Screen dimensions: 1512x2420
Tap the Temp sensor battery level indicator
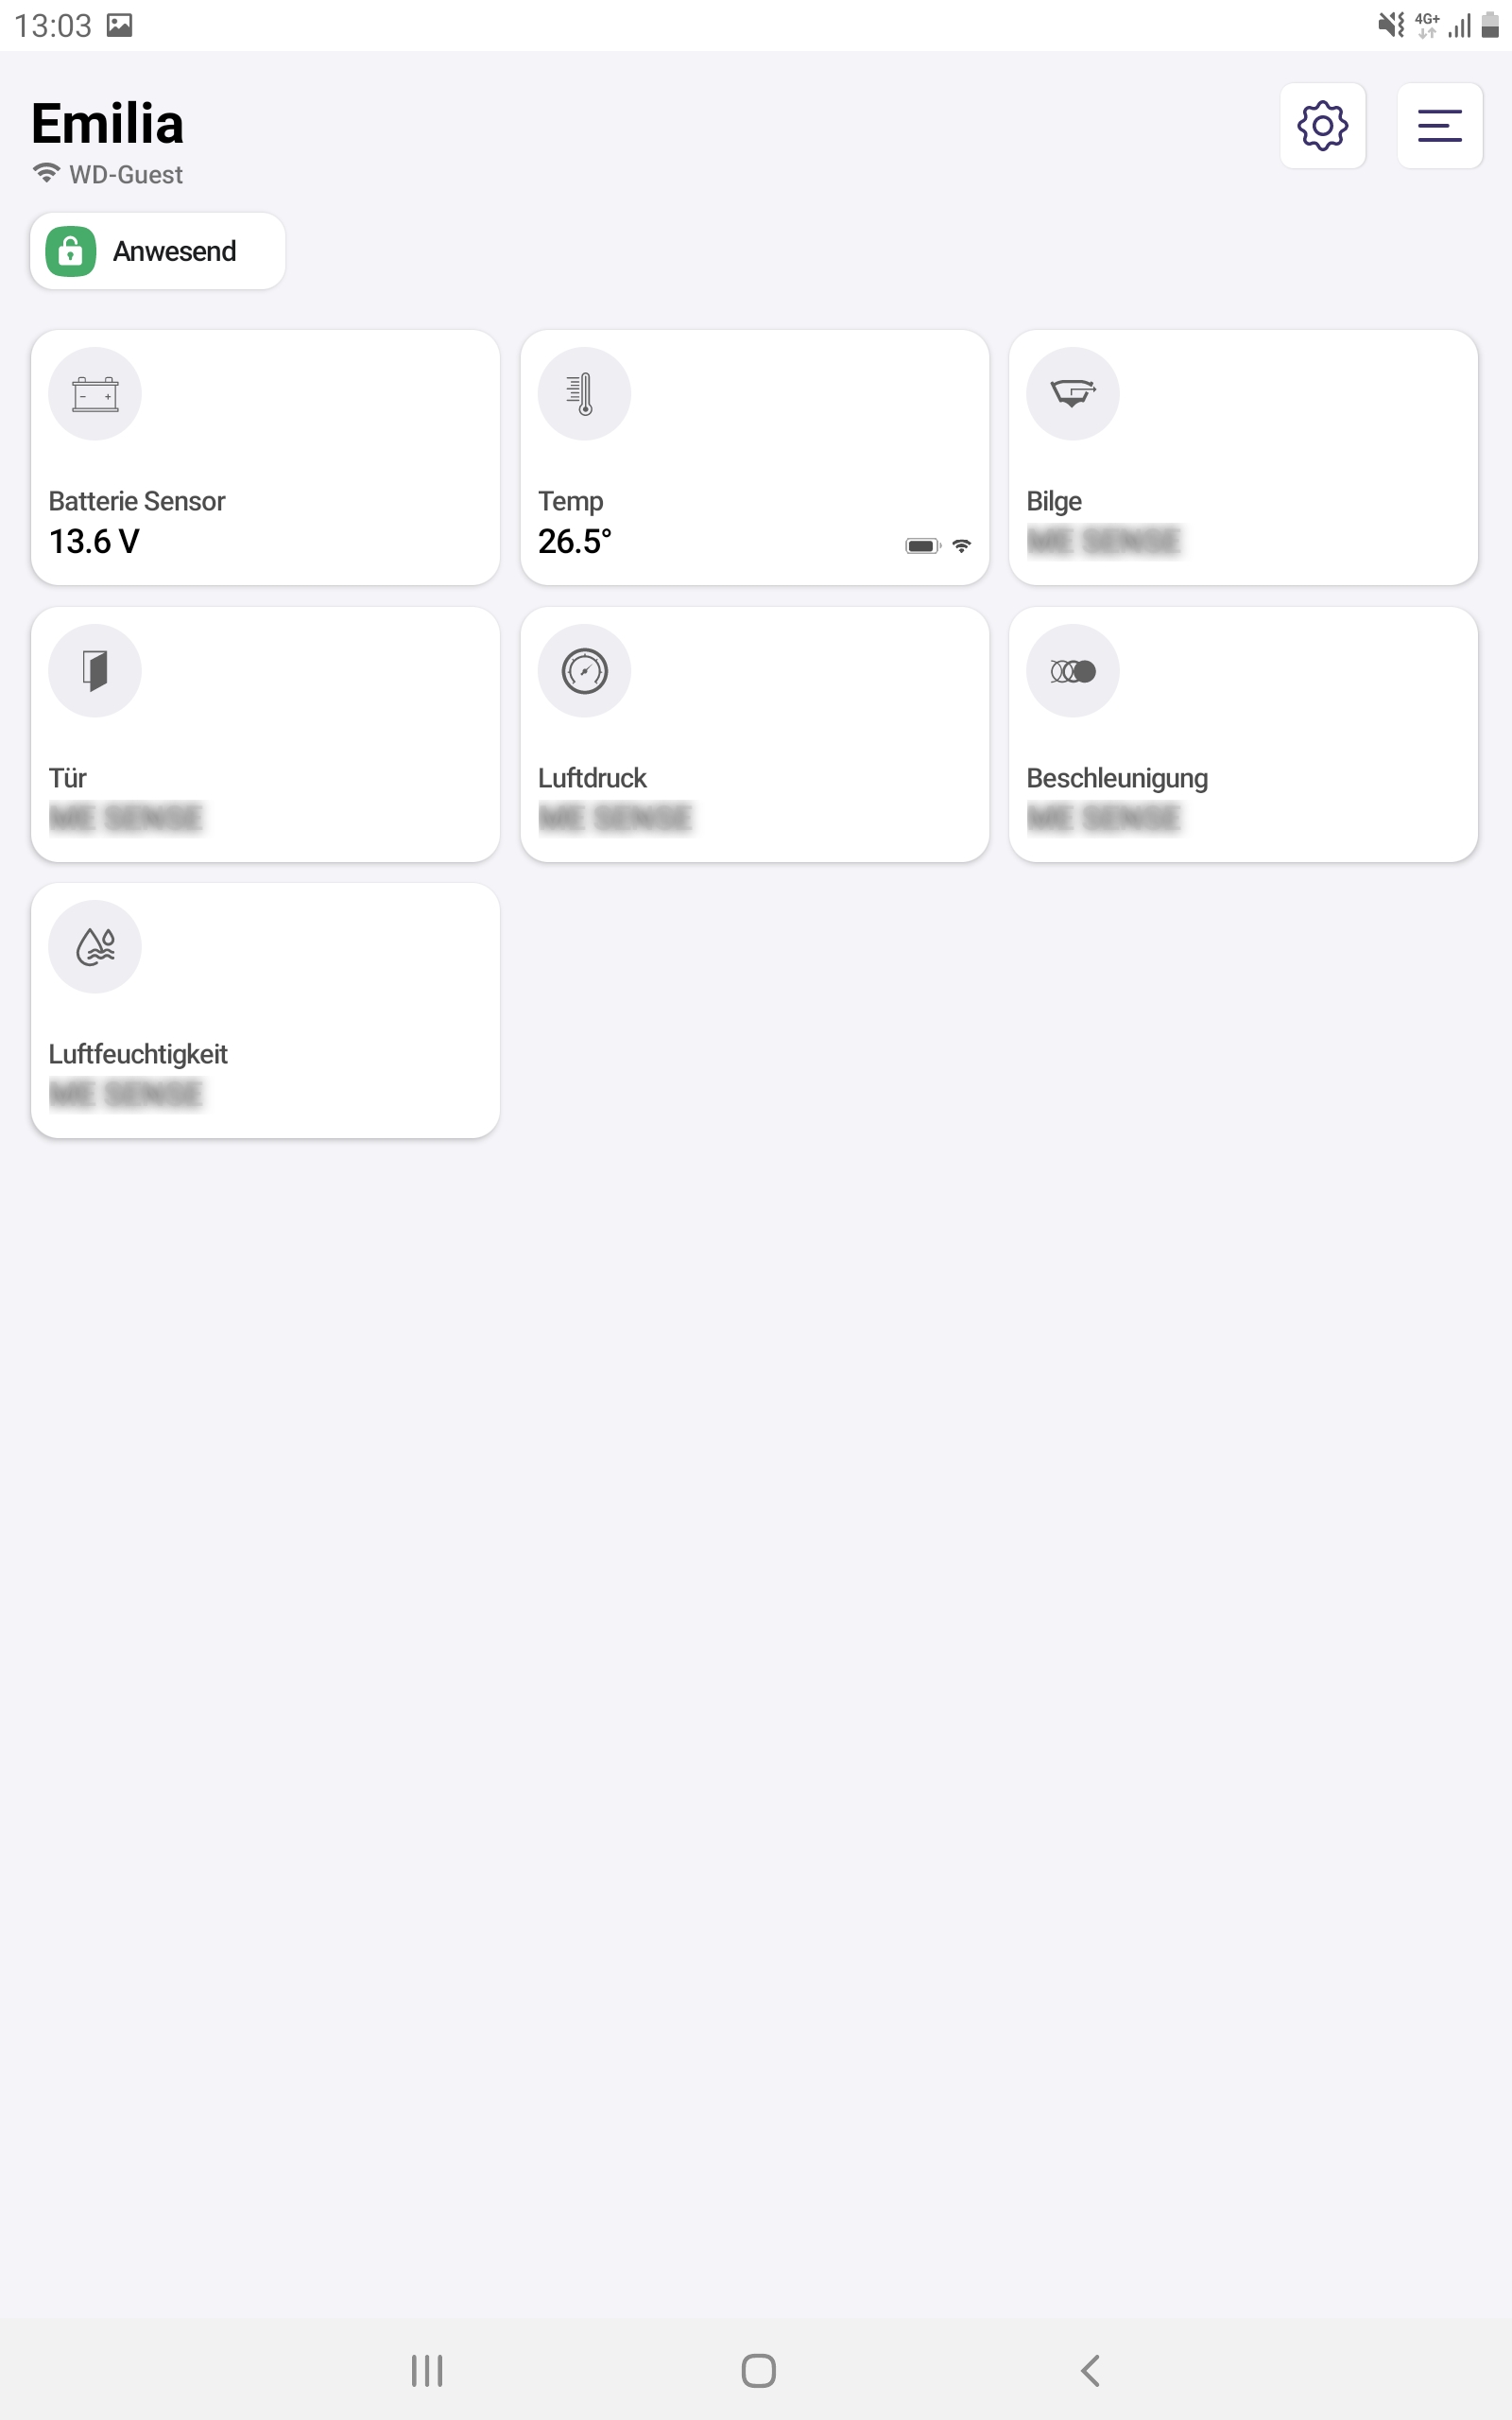tap(922, 546)
